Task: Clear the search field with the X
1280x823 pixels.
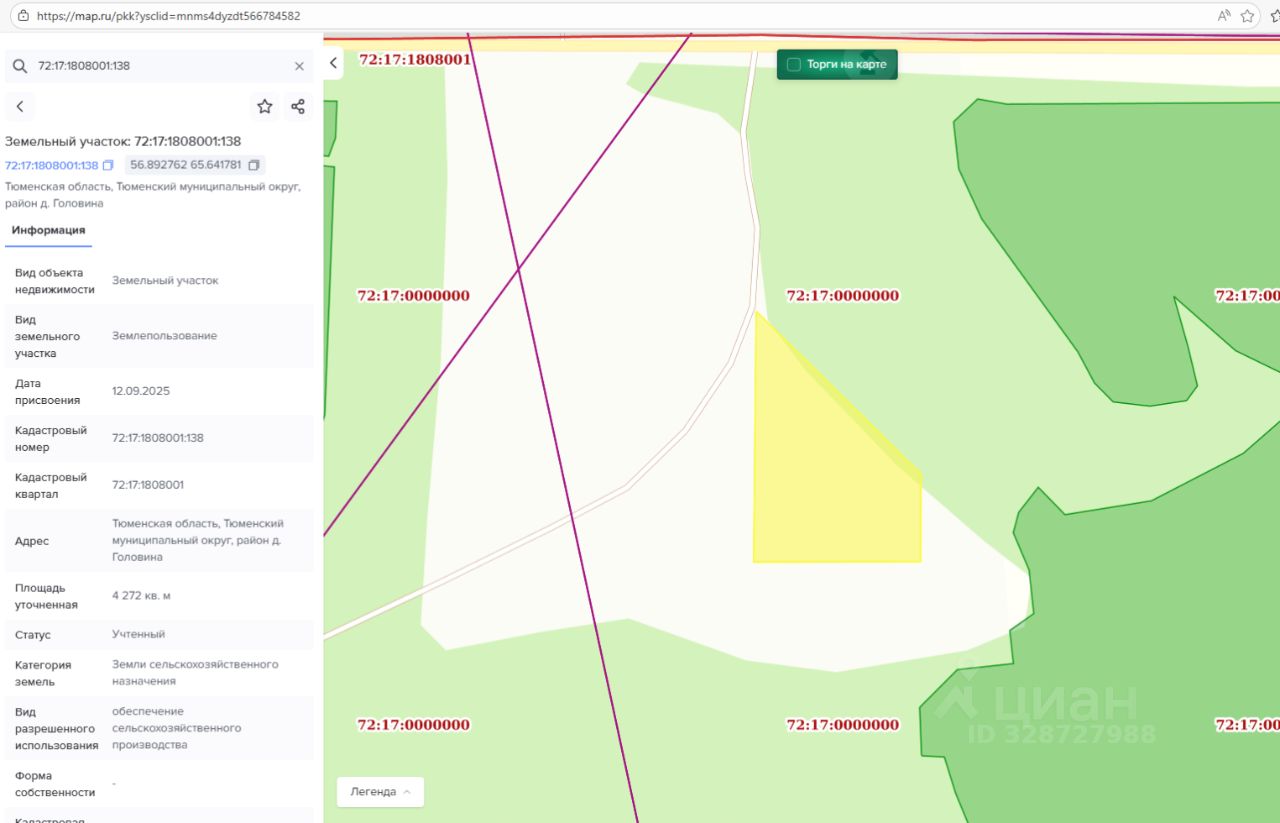Action: (299, 66)
